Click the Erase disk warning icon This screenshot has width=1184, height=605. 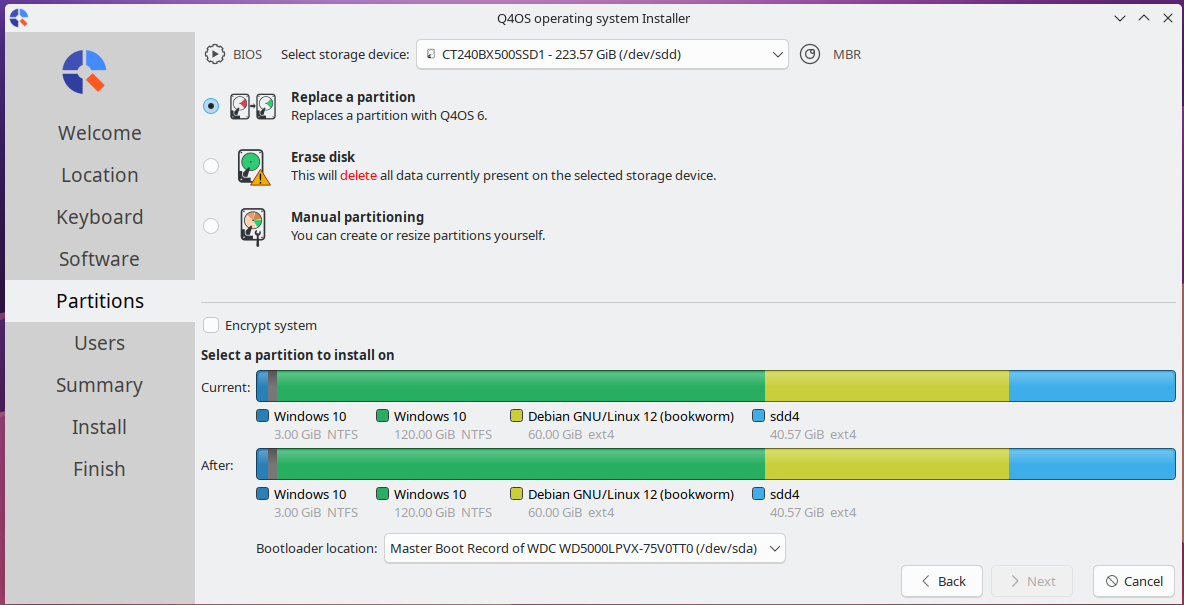pos(253,167)
